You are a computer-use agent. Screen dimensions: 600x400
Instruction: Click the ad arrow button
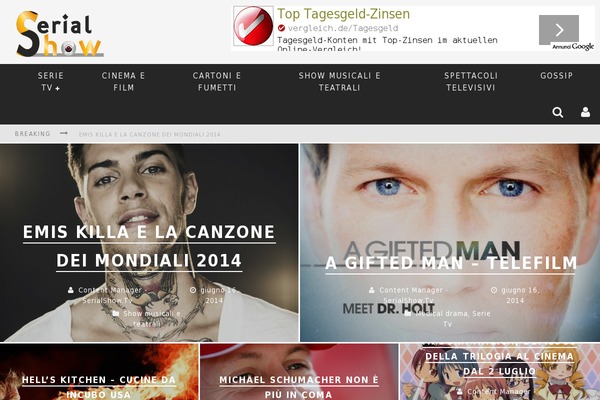tap(559, 30)
